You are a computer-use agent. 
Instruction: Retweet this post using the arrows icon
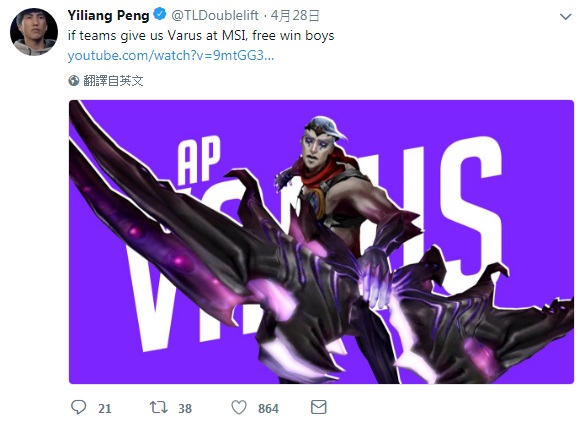tap(158, 407)
